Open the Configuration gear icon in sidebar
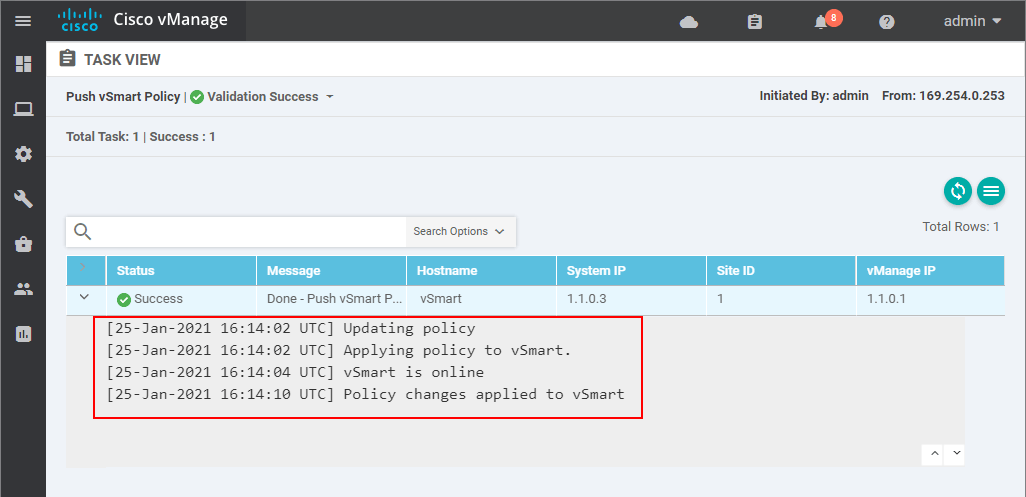The image size is (1026, 497). (x=24, y=154)
